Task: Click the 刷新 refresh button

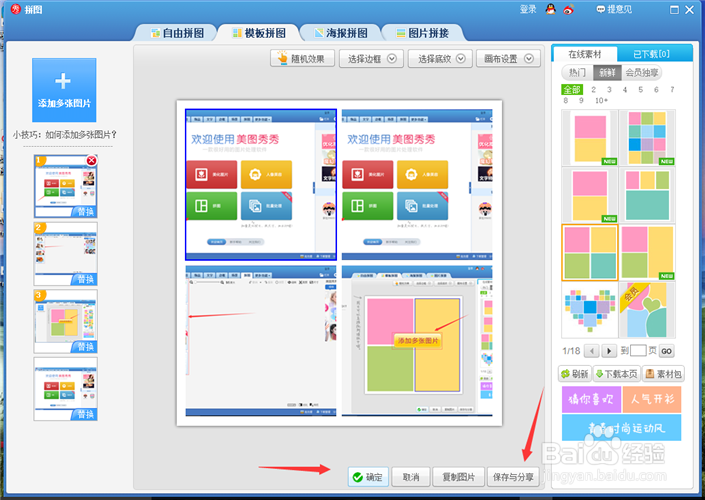Action: [x=575, y=374]
